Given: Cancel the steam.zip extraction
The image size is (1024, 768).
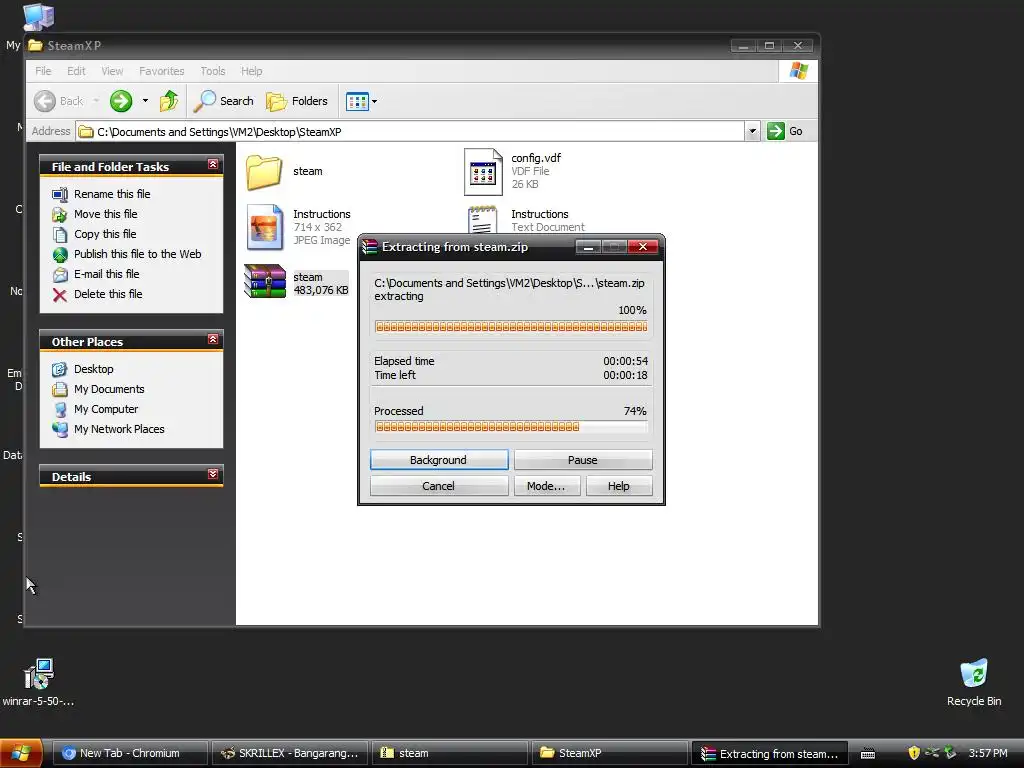Looking at the screenshot, I should [x=439, y=486].
